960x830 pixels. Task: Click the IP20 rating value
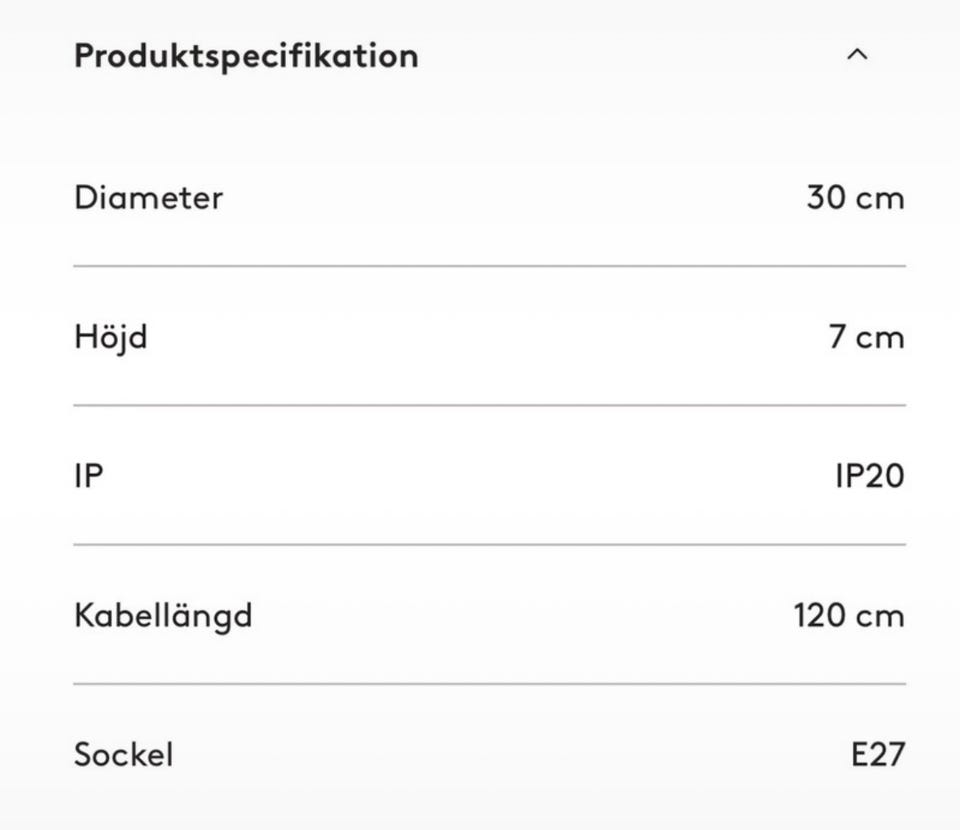[x=869, y=475]
